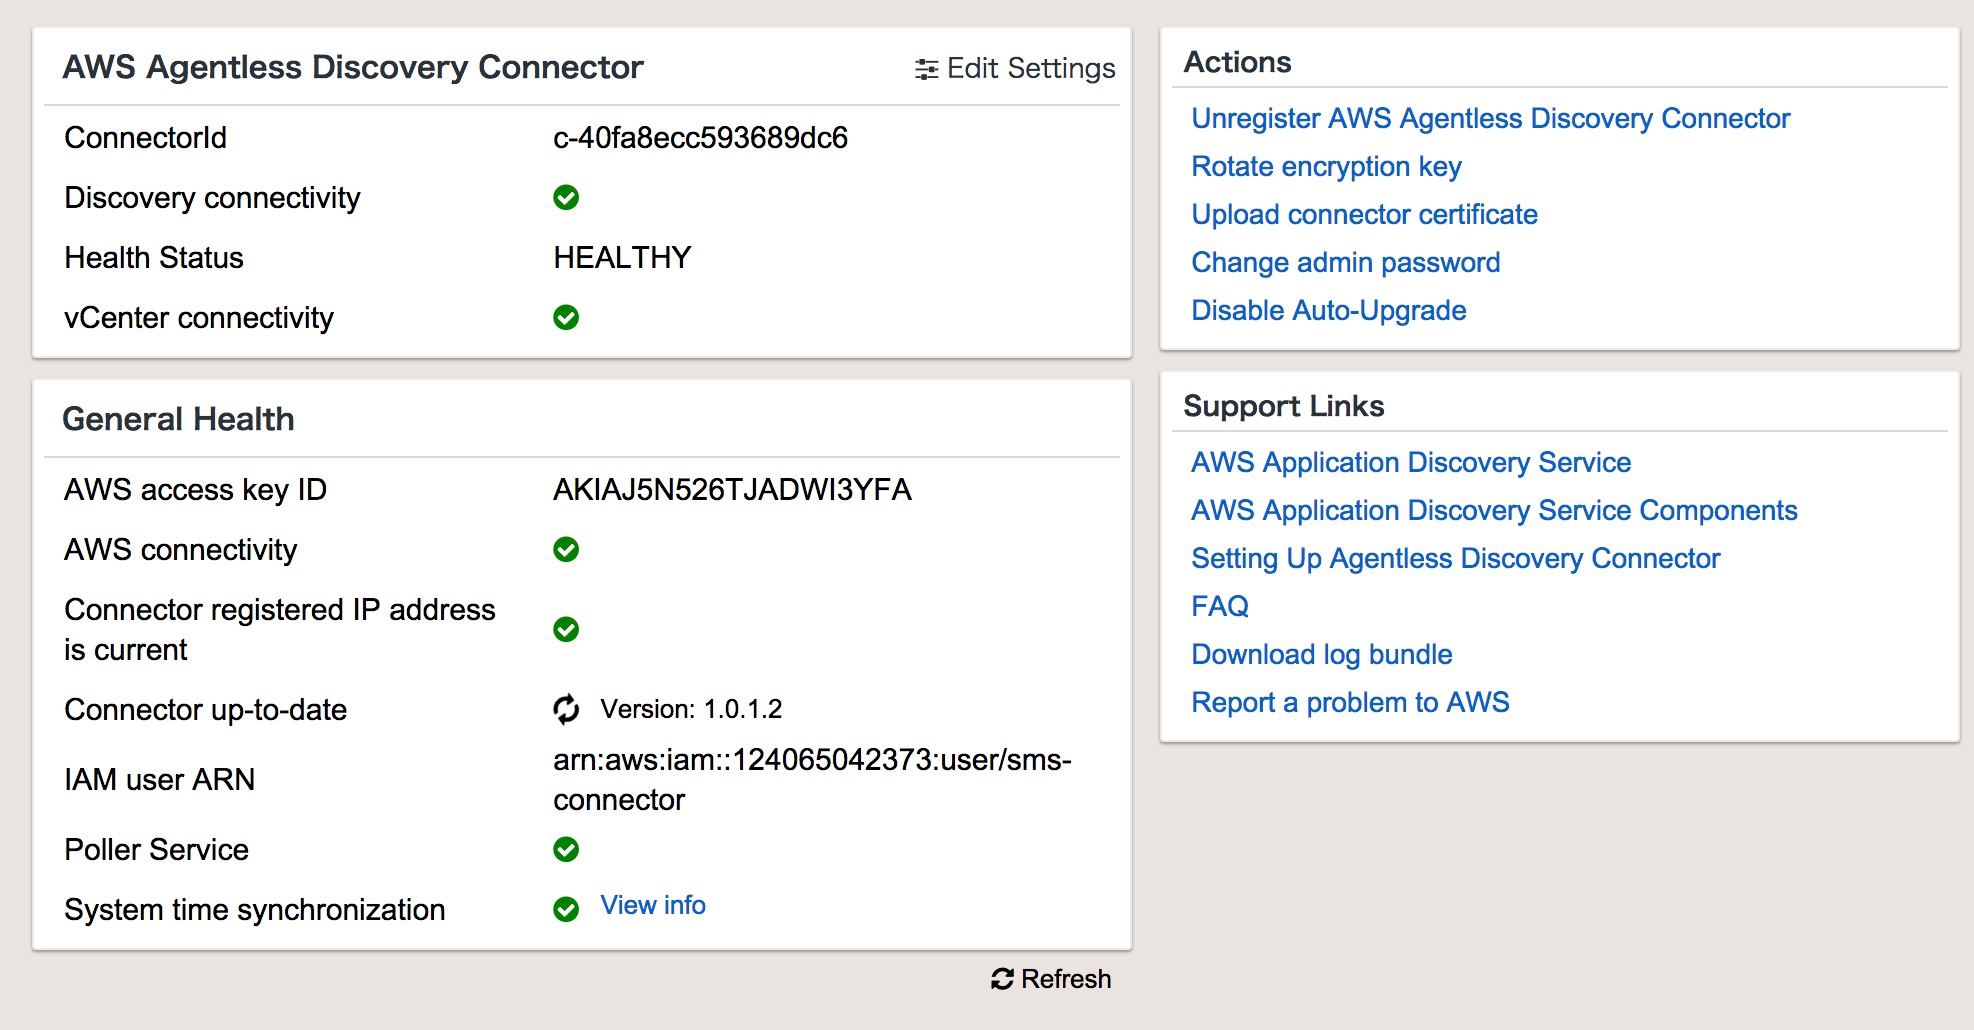Click the Poller Service status checkmark
The width and height of the screenshot is (1974, 1030).
(566, 849)
